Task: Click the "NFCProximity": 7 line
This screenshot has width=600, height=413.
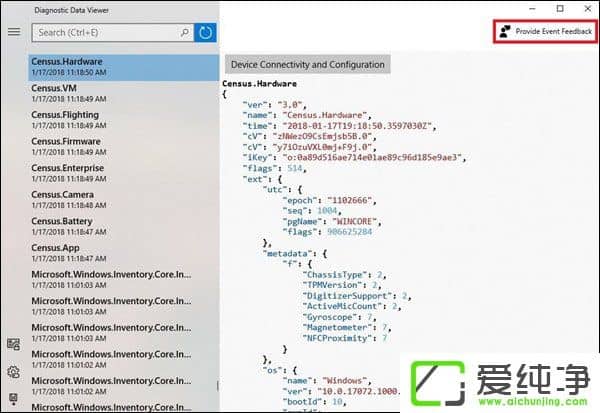Action: [345, 338]
